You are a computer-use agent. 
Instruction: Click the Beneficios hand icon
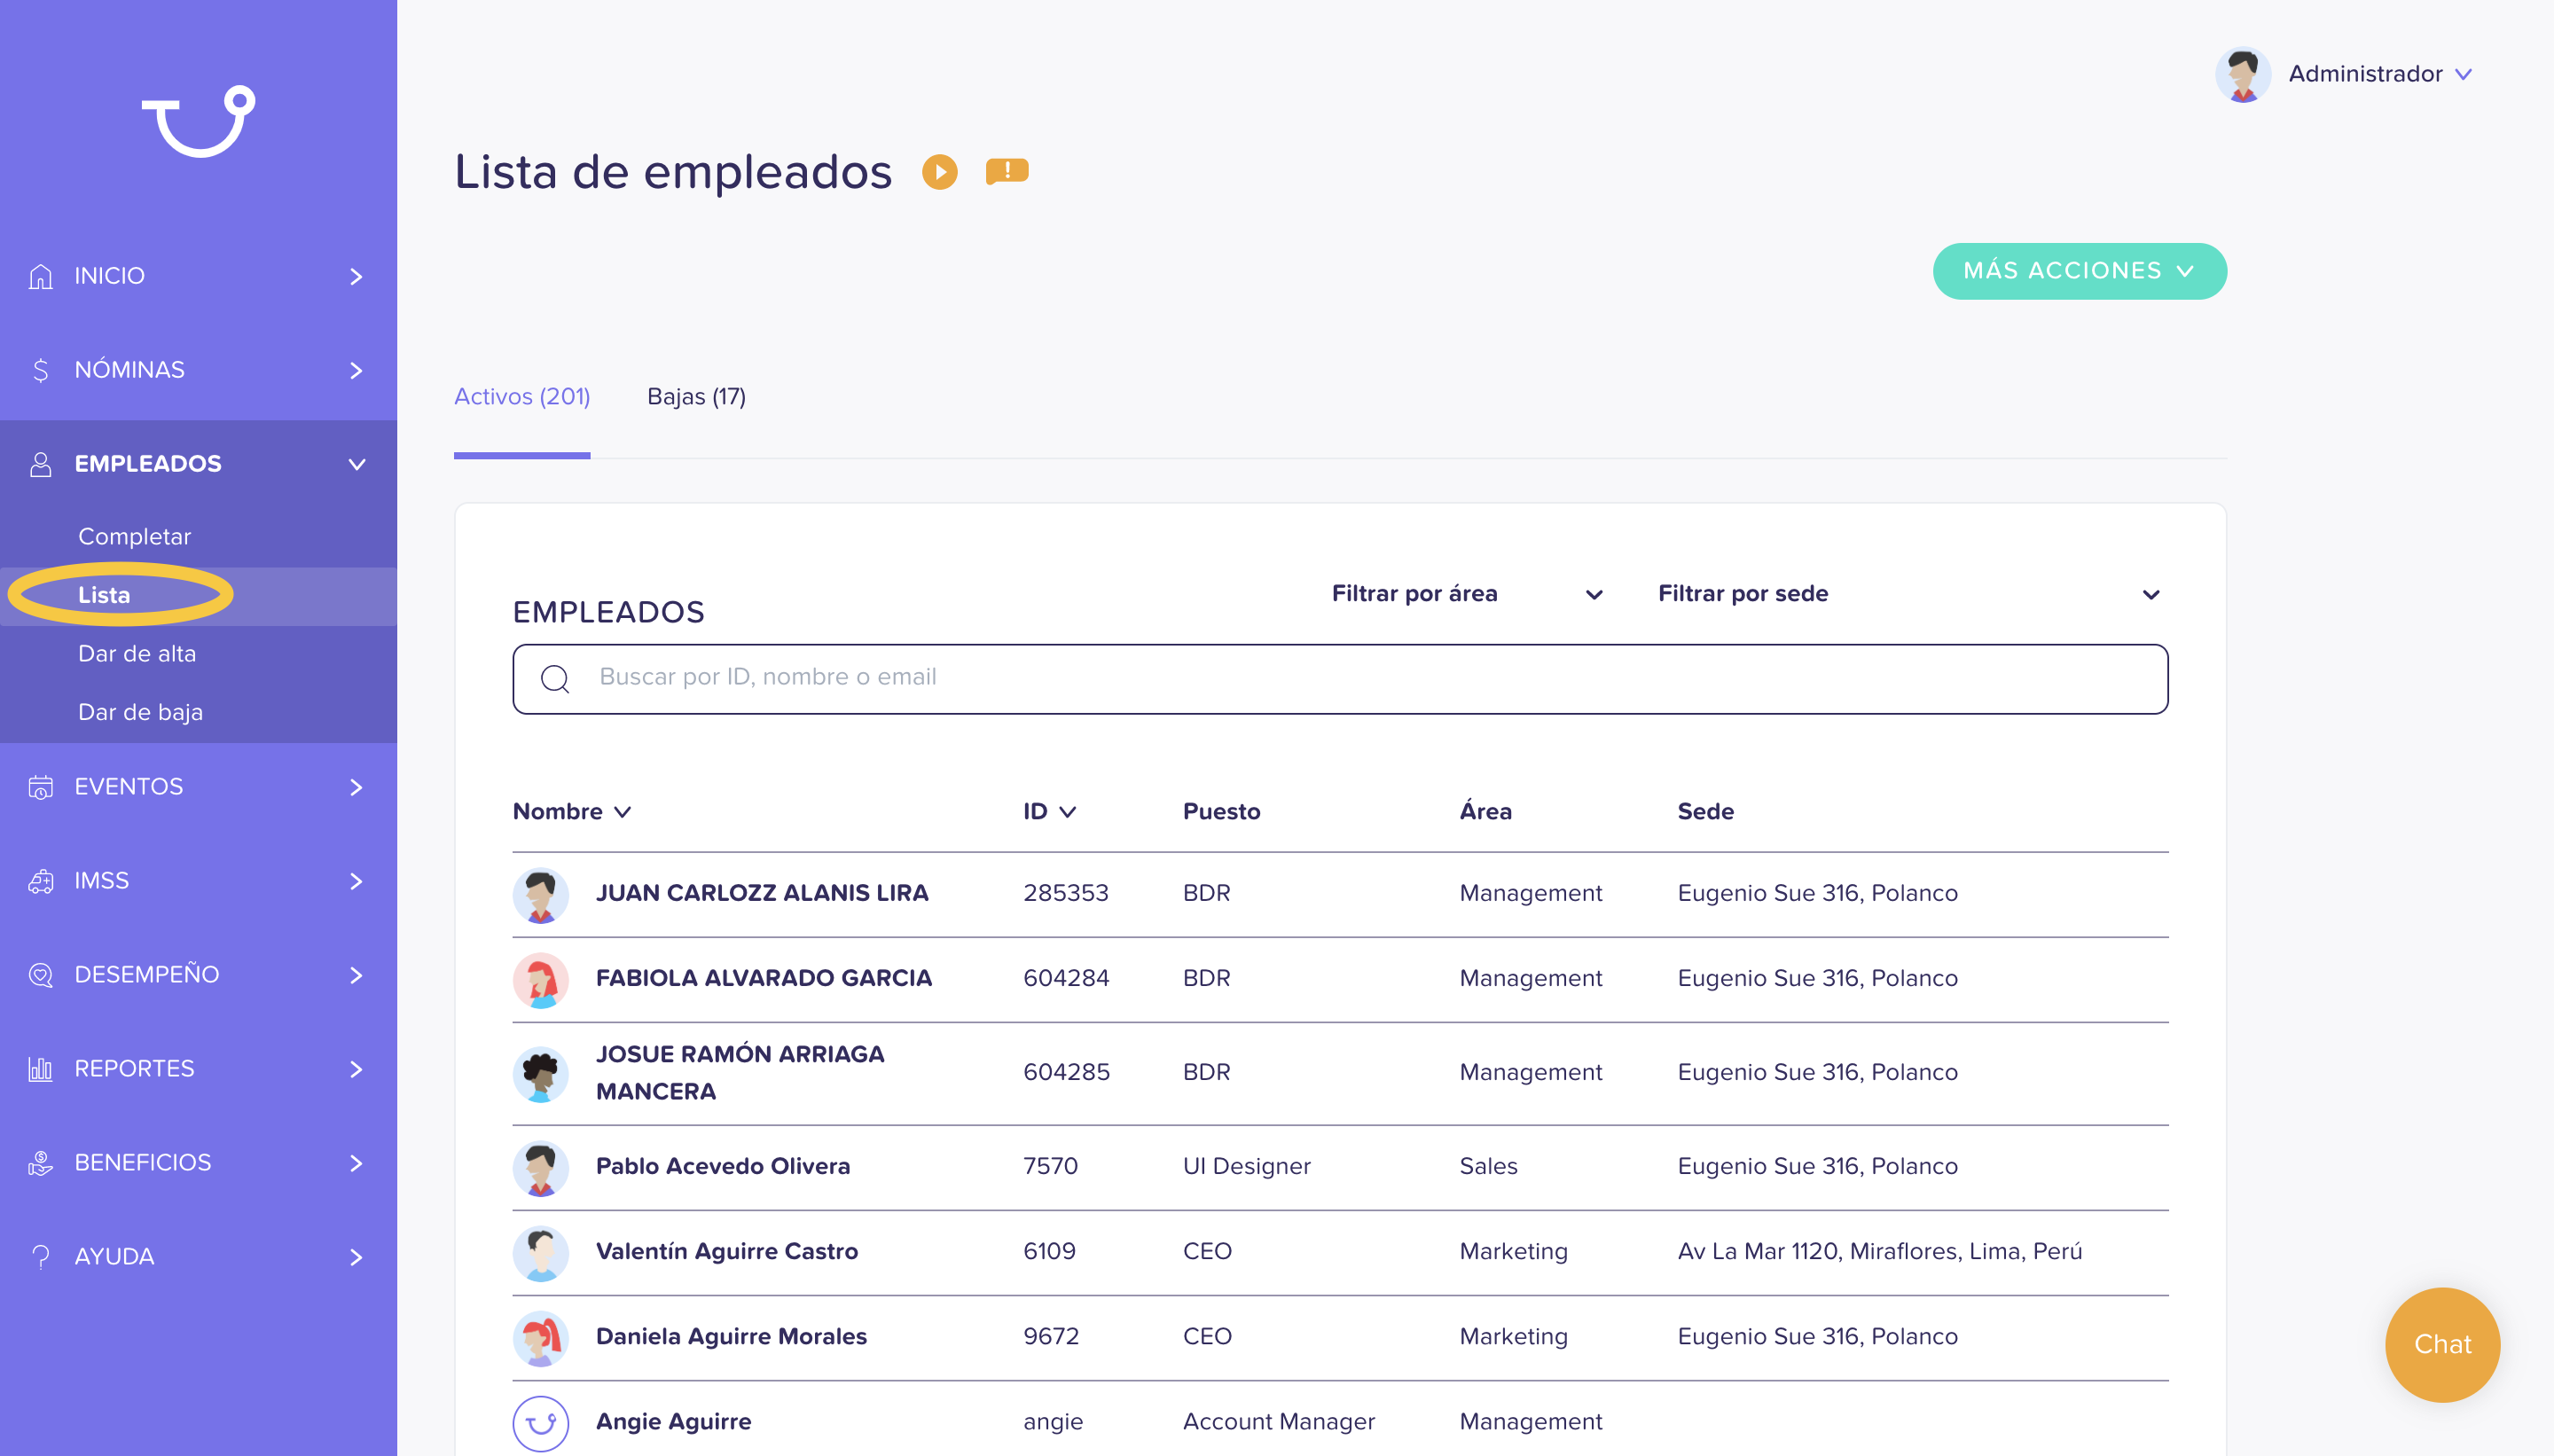[x=40, y=1163]
